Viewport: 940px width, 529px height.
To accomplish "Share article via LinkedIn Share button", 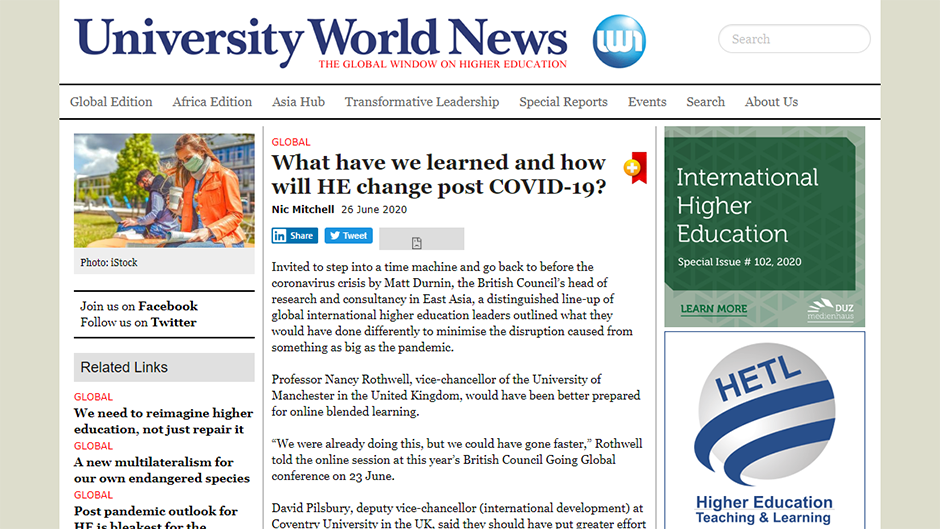I will (x=294, y=236).
